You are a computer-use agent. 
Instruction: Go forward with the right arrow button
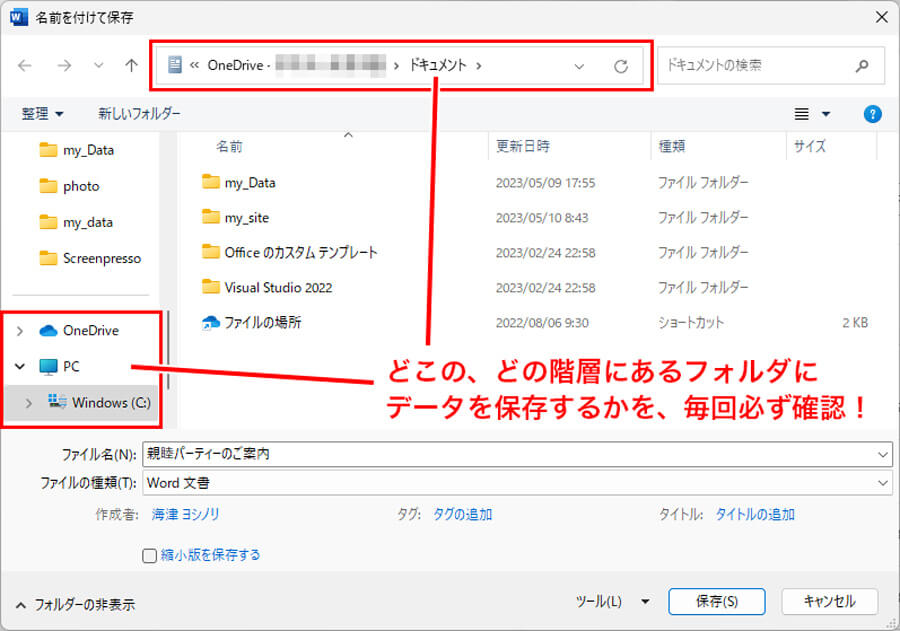(64, 65)
